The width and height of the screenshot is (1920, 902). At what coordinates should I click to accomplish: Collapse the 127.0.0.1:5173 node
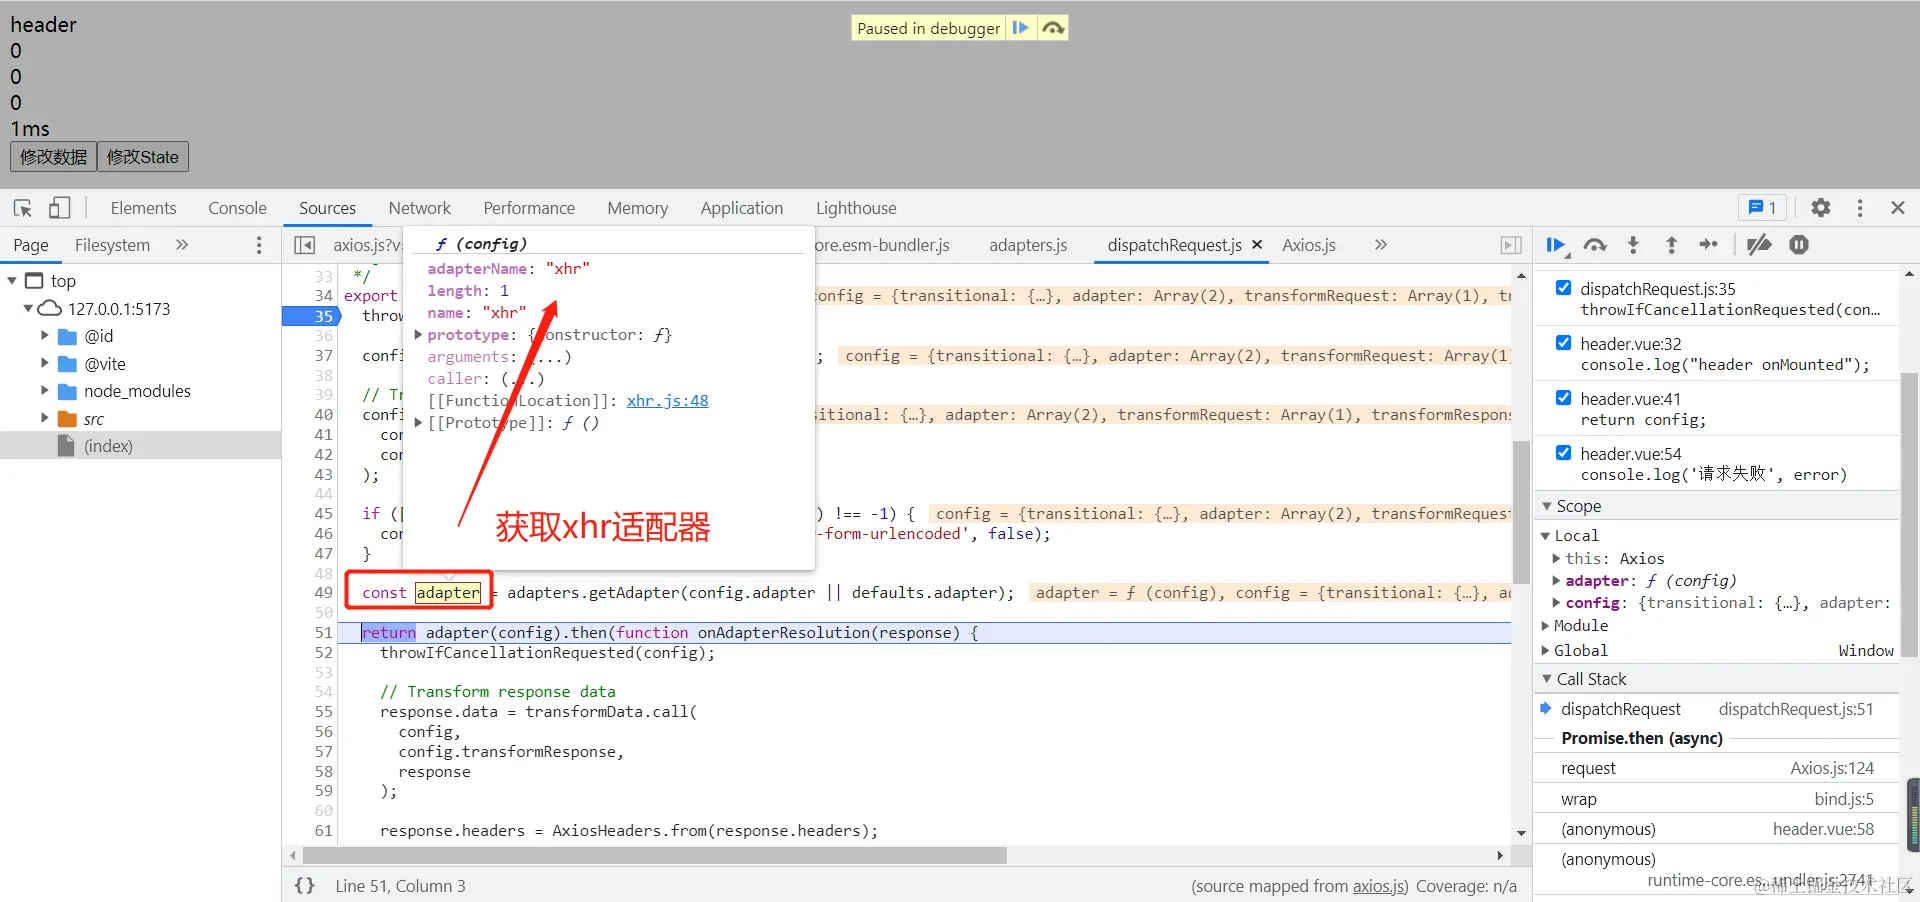(29, 309)
